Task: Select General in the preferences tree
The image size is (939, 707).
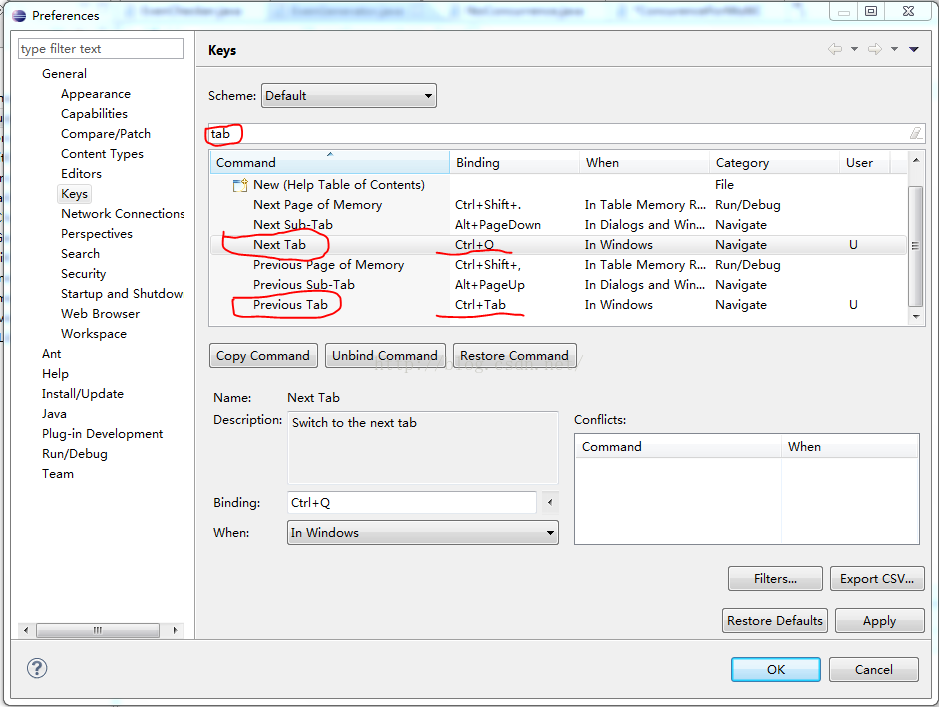Action: click(64, 74)
